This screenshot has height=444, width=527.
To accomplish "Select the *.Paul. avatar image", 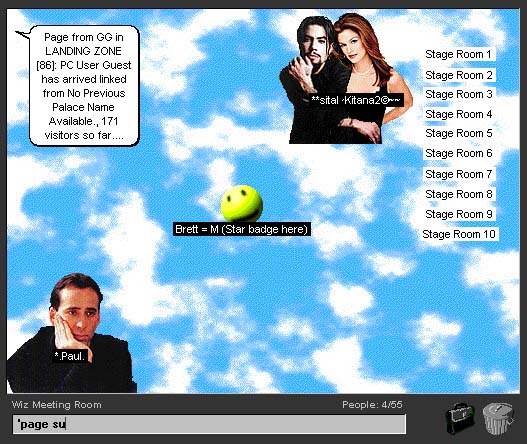I will tap(71, 333).
